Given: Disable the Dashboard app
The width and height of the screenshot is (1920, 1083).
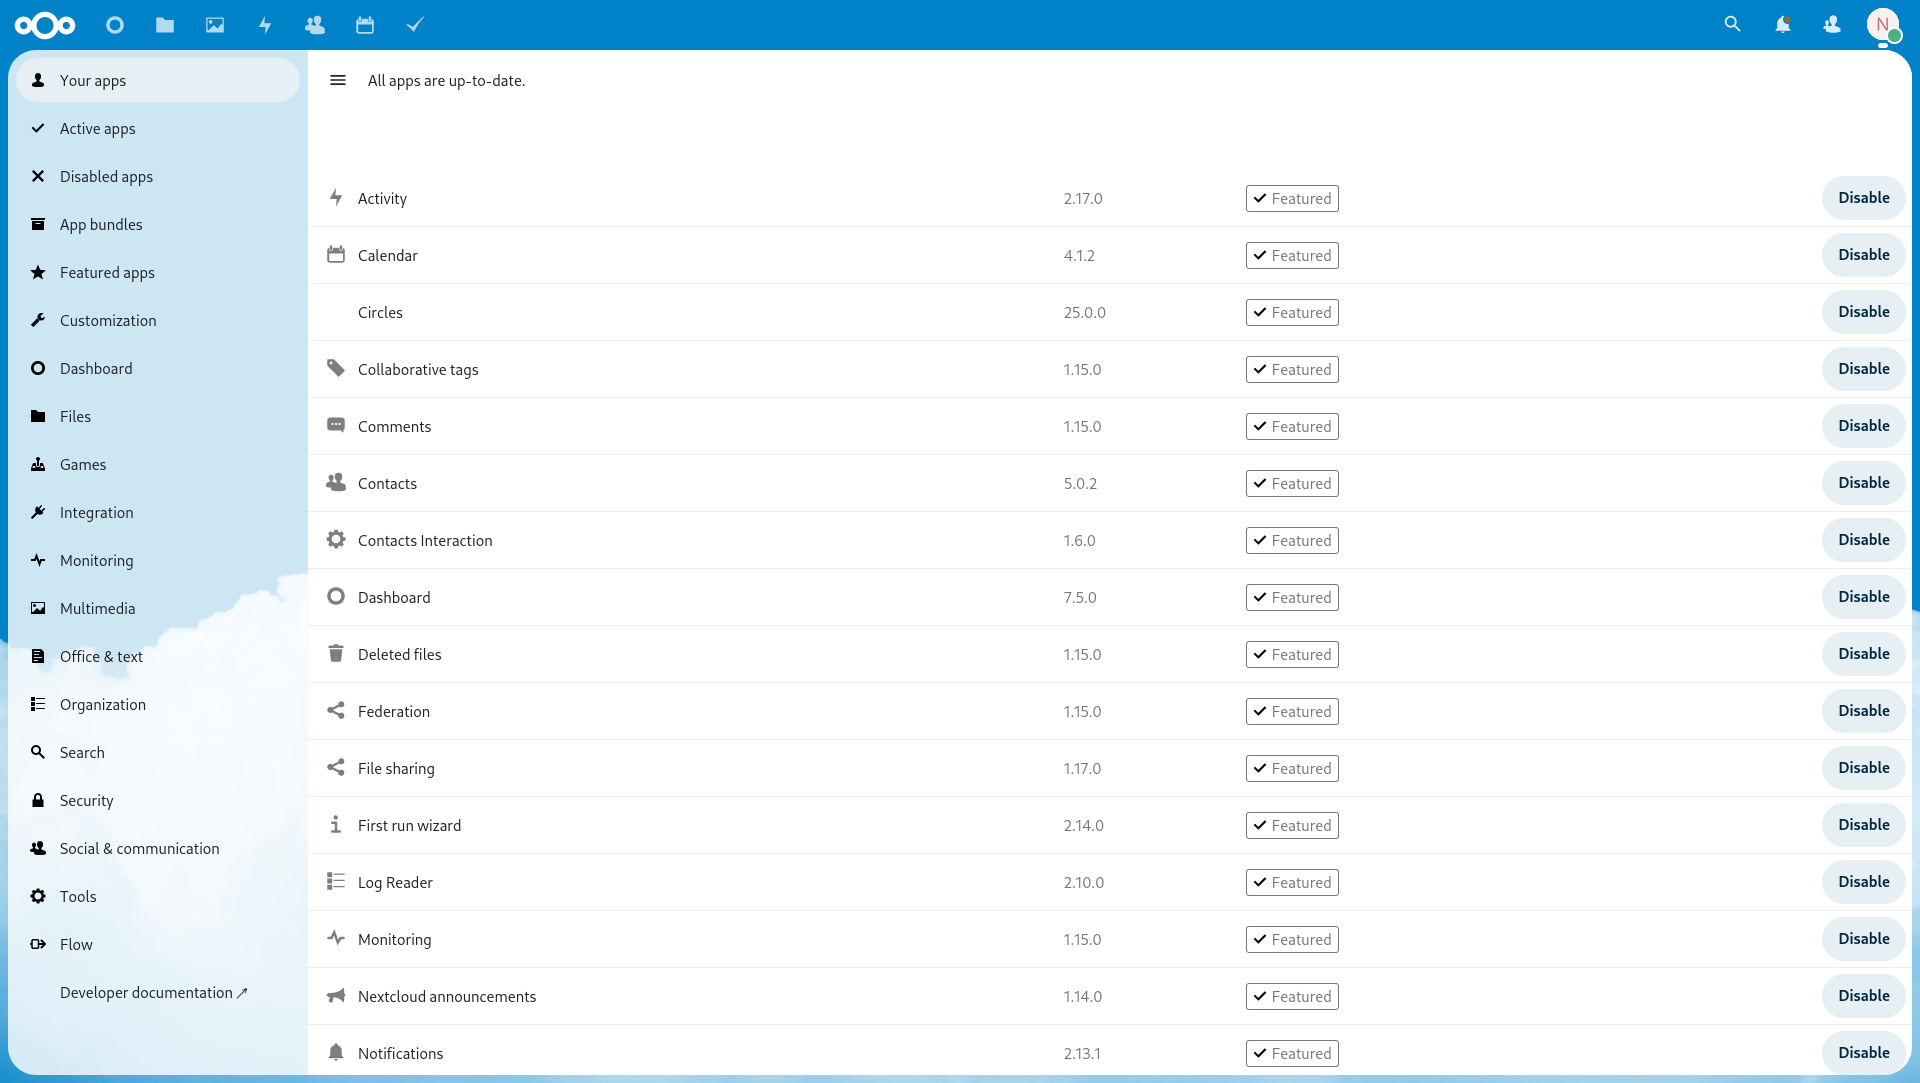Looking at the screenshot, I should [x=1863, y=597].
